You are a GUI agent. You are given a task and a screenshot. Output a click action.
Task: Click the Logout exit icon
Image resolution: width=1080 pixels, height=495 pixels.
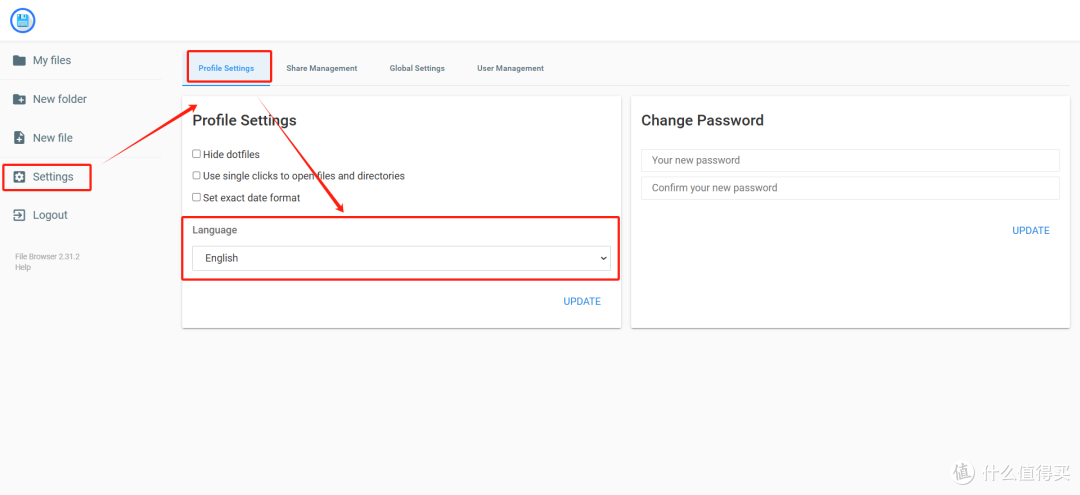pos(19,215)
